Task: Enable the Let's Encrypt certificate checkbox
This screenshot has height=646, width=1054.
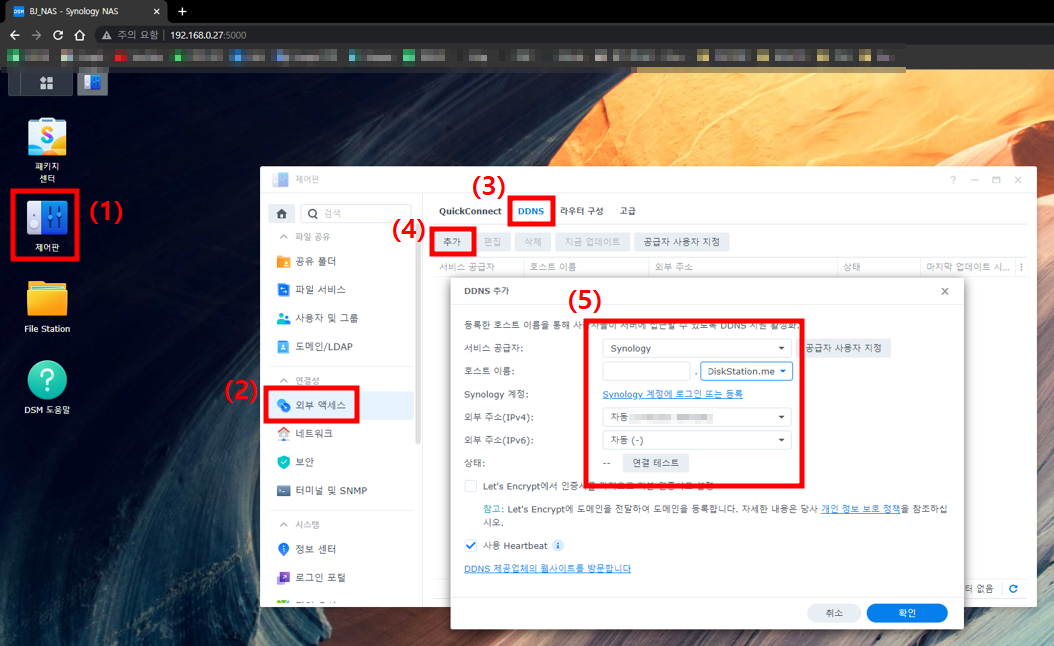Action: tap(471, 486)
